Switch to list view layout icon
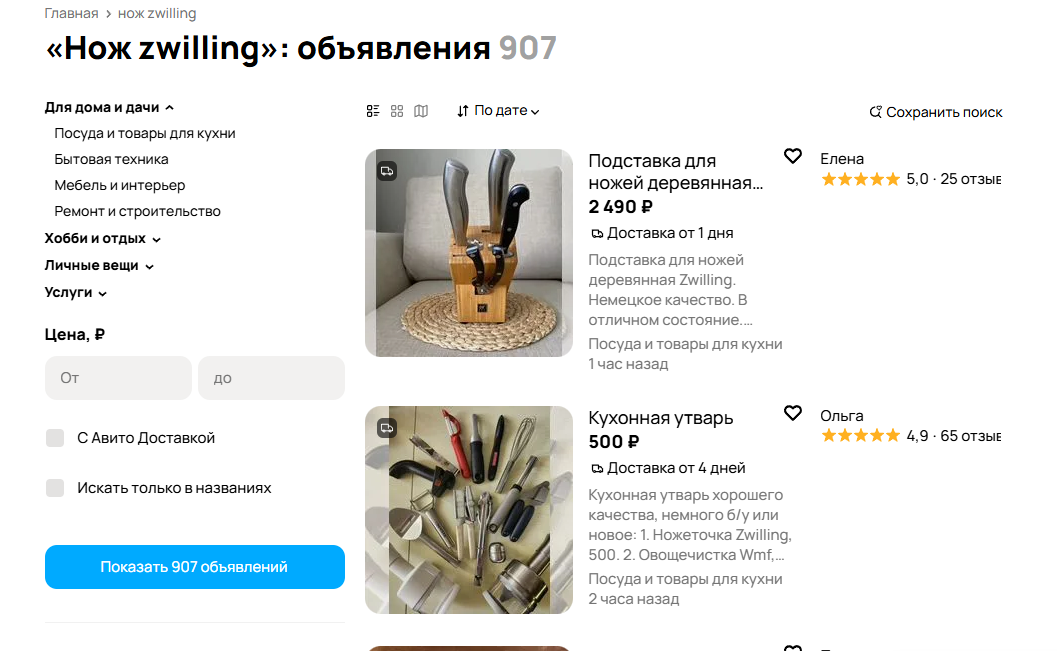The height and width of the screenshot is (651, 1057). tap(373, 111)
